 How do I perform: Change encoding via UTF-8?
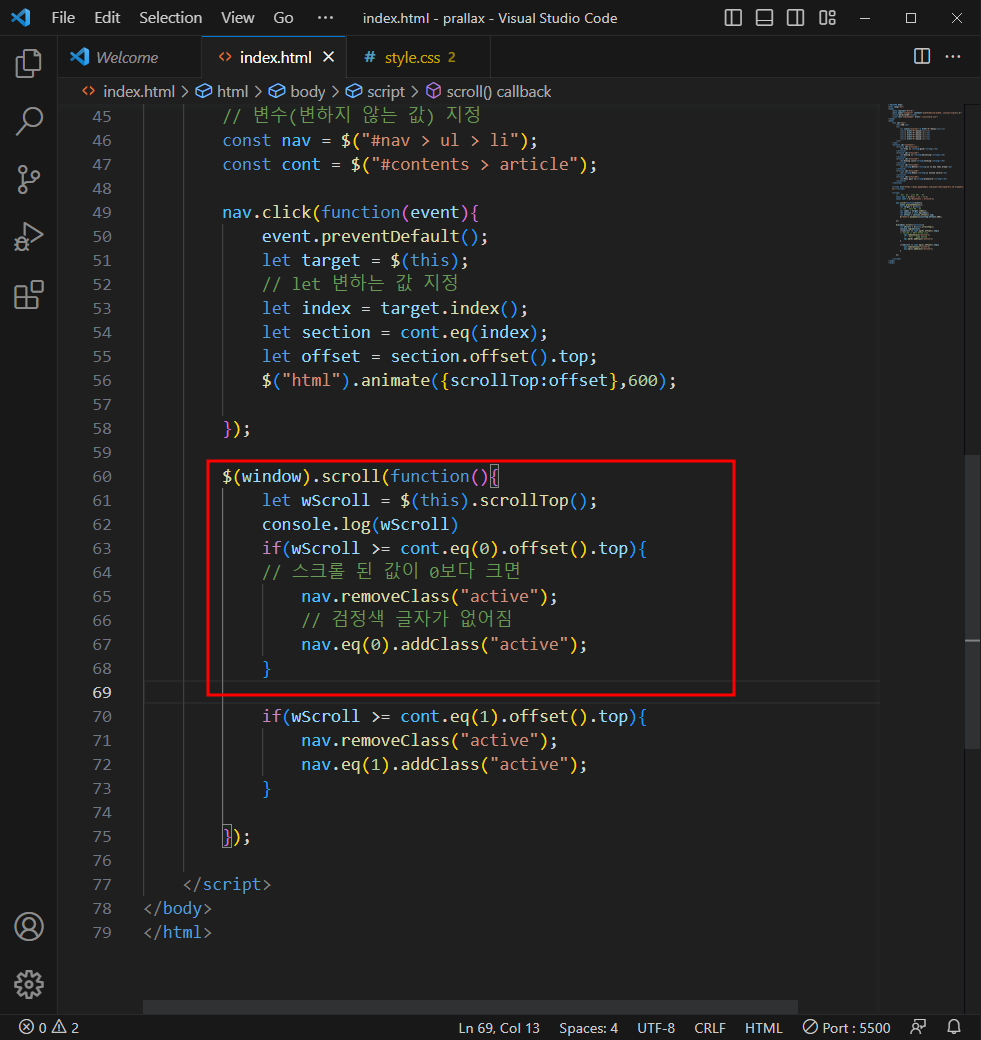tap(656, 1027)
